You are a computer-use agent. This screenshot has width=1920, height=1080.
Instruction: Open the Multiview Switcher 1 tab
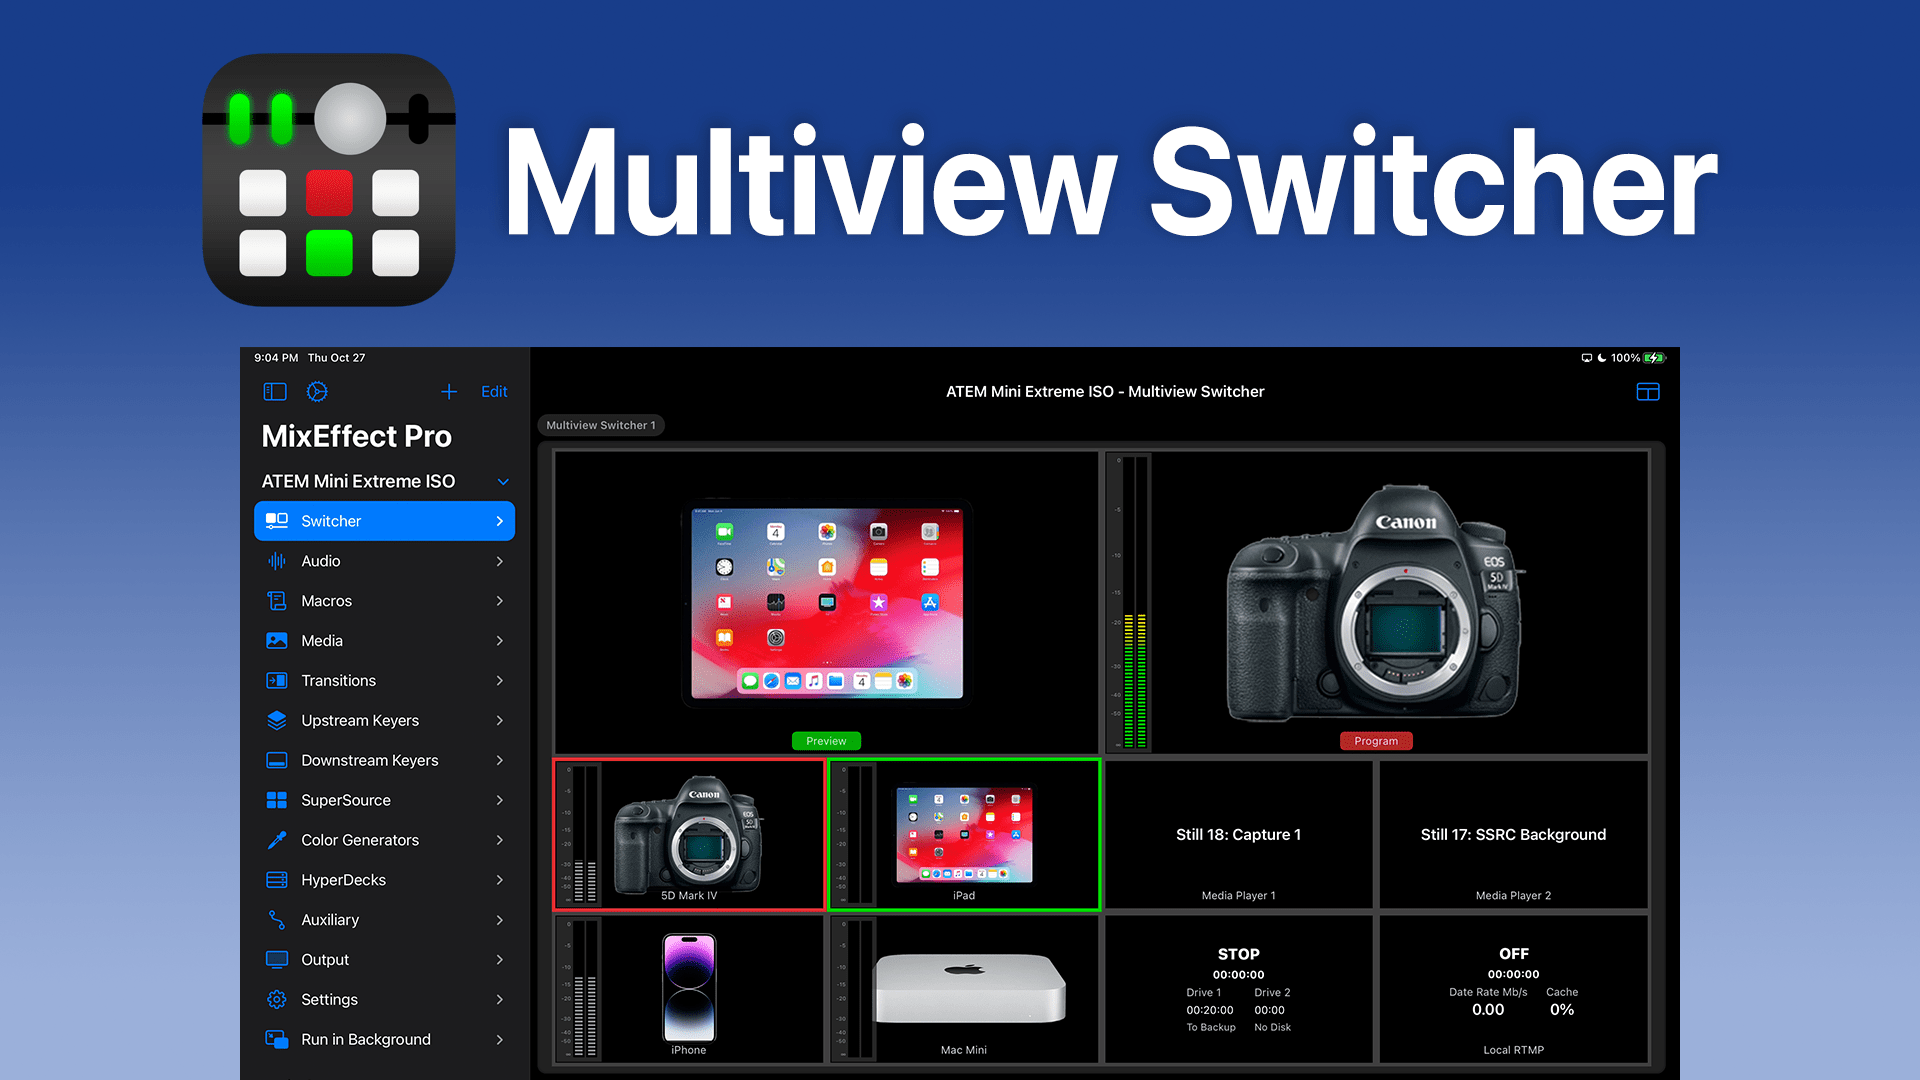click(600, 425)
